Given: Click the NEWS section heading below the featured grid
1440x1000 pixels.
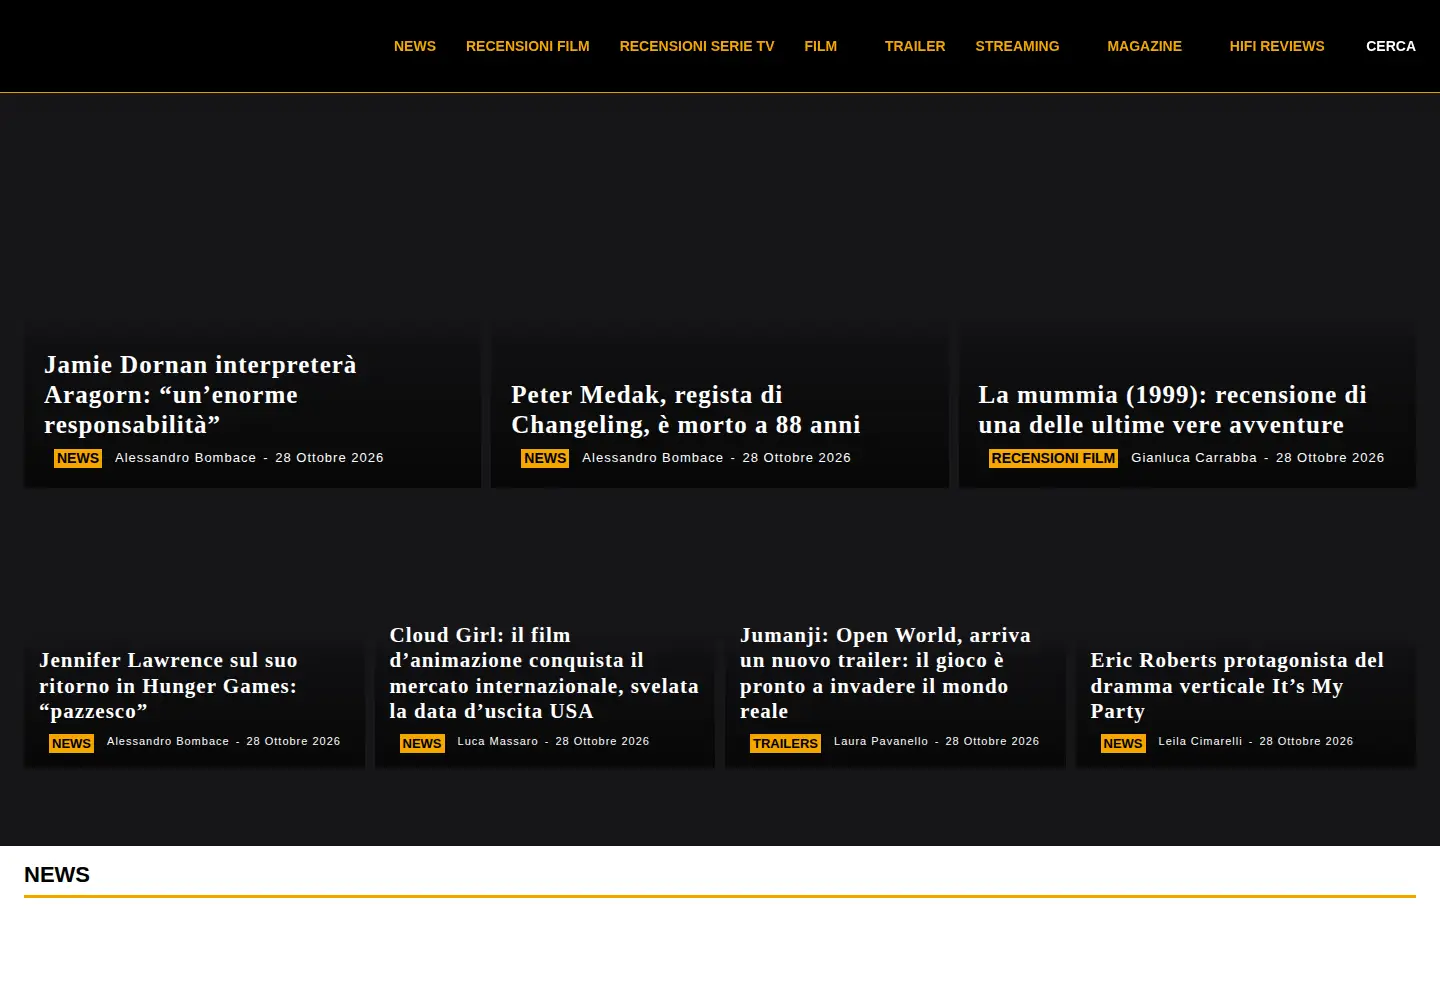Looking at the screenshot, I should pos(57,875).
